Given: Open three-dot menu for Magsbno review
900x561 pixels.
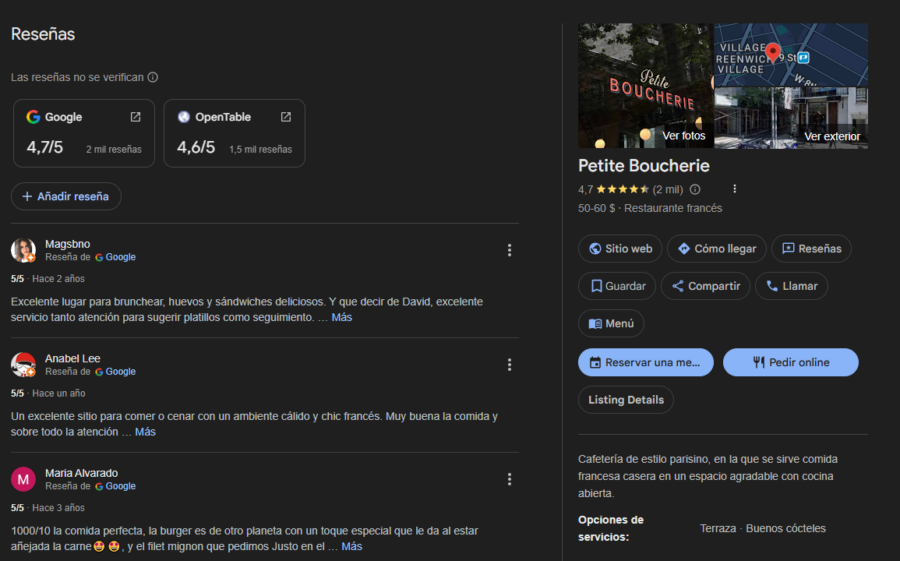Looking at the screenshot, I should [x=509, y=250].
